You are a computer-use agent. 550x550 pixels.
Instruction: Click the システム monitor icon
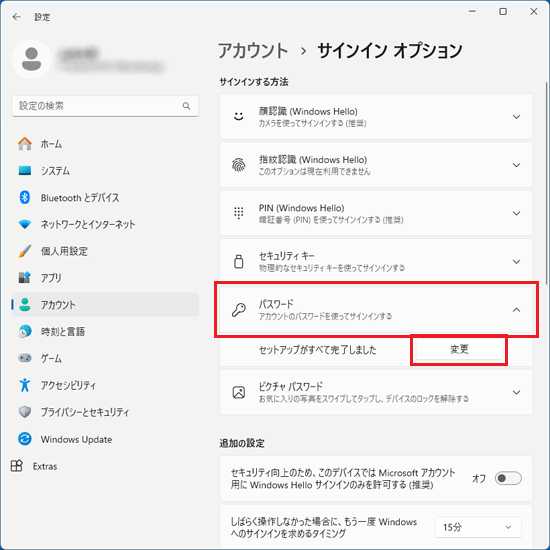point(25,170)
